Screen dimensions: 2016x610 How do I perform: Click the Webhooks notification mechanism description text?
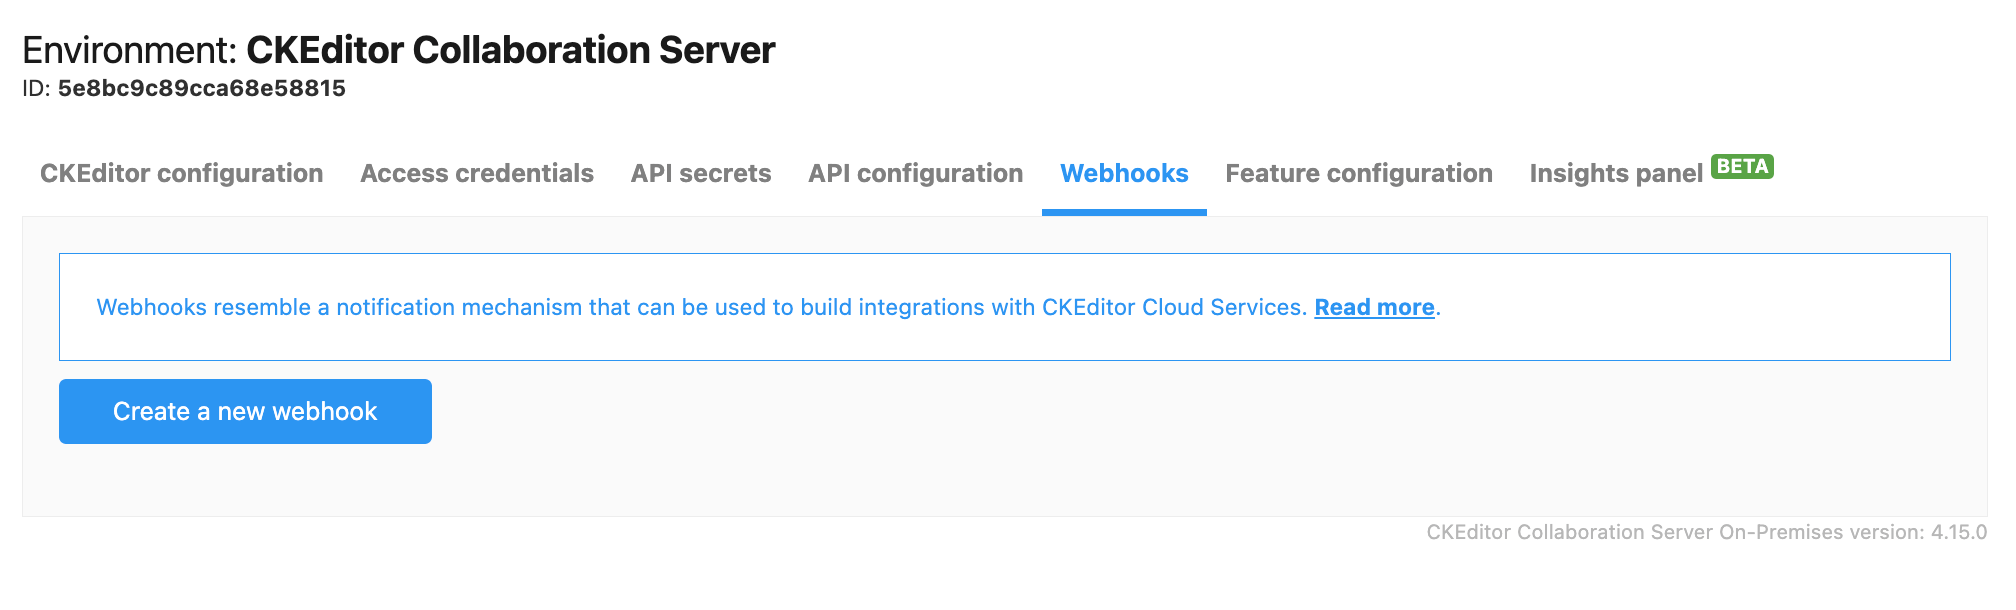coord(701,307)
